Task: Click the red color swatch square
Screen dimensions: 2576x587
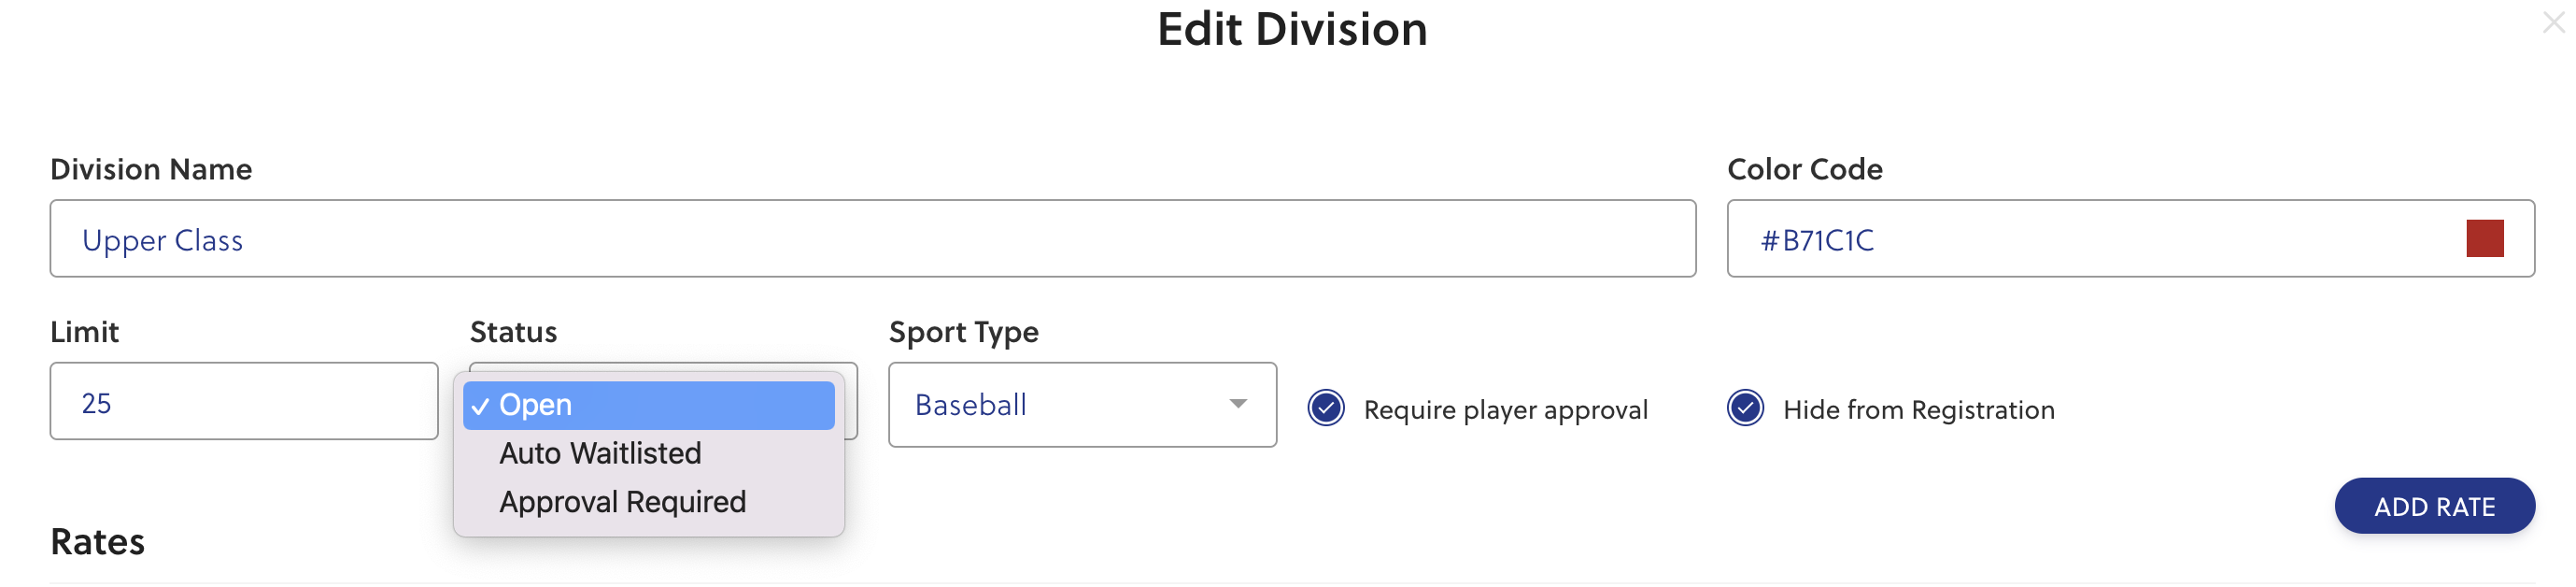Action: (x=2484, y=239)
